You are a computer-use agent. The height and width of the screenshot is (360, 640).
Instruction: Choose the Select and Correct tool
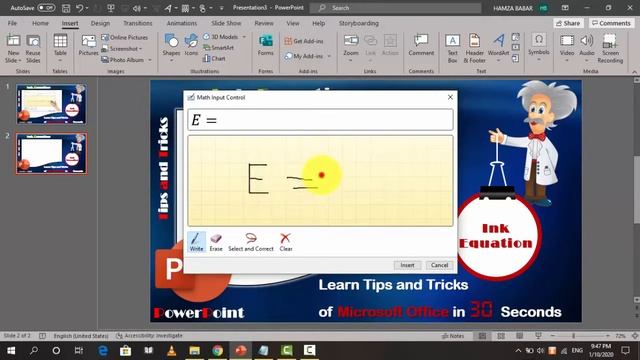pyautogui.click(x=251, y=242)
